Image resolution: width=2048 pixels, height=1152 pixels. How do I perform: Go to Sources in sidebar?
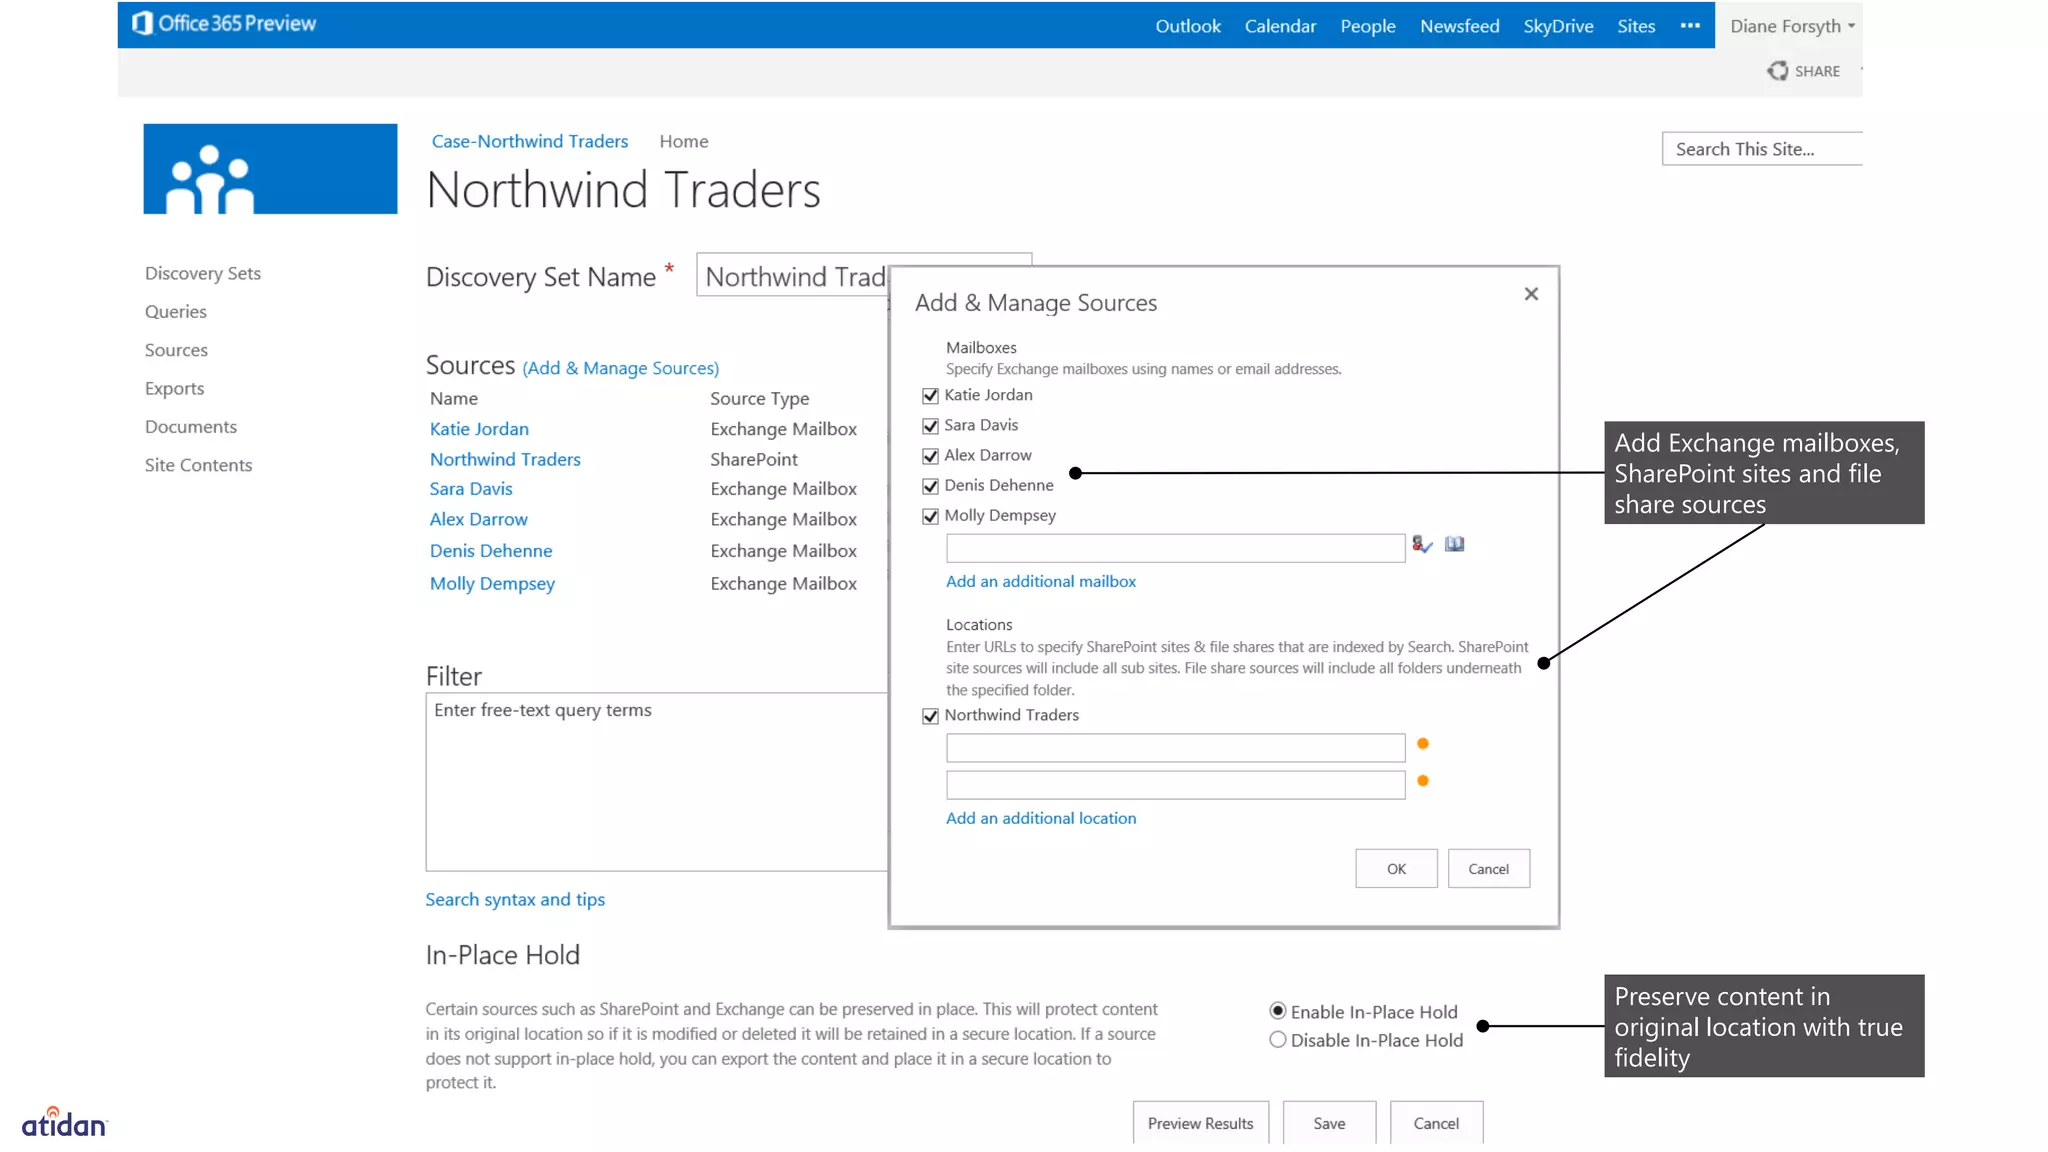pyautogui.click(x=176, y=350)
